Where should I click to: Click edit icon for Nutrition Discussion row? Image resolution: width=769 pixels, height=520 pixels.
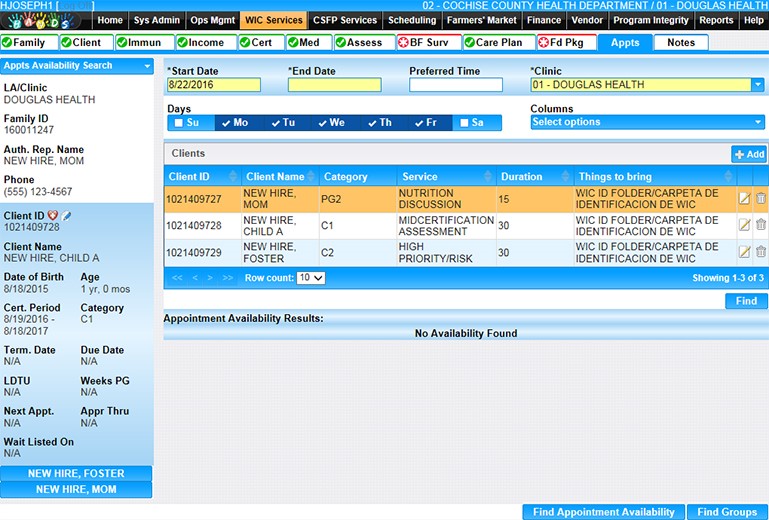point(744,198)
